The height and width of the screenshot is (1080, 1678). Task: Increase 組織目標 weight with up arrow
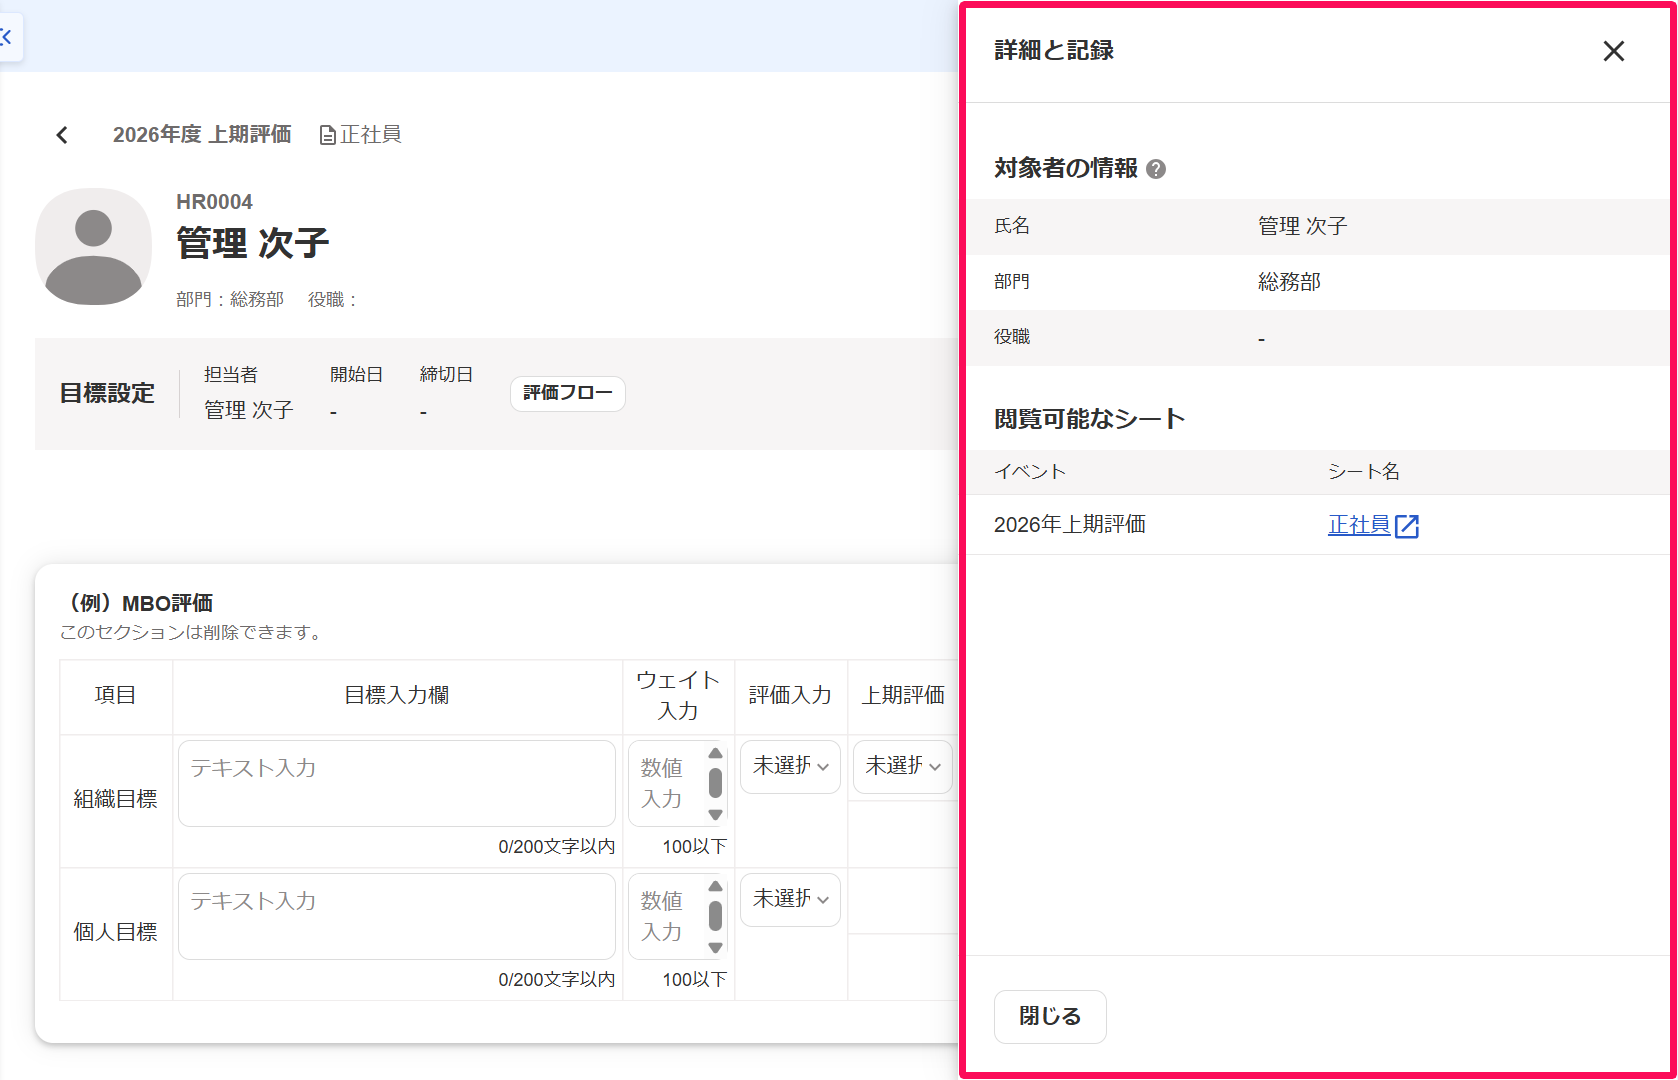[x=715, y=753]
